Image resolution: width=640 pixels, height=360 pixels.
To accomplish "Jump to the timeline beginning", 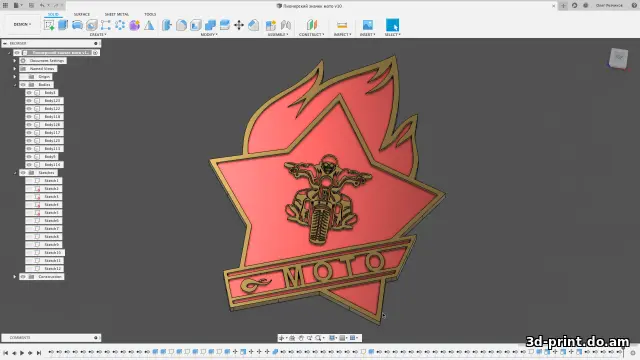I will coord(5,353).
